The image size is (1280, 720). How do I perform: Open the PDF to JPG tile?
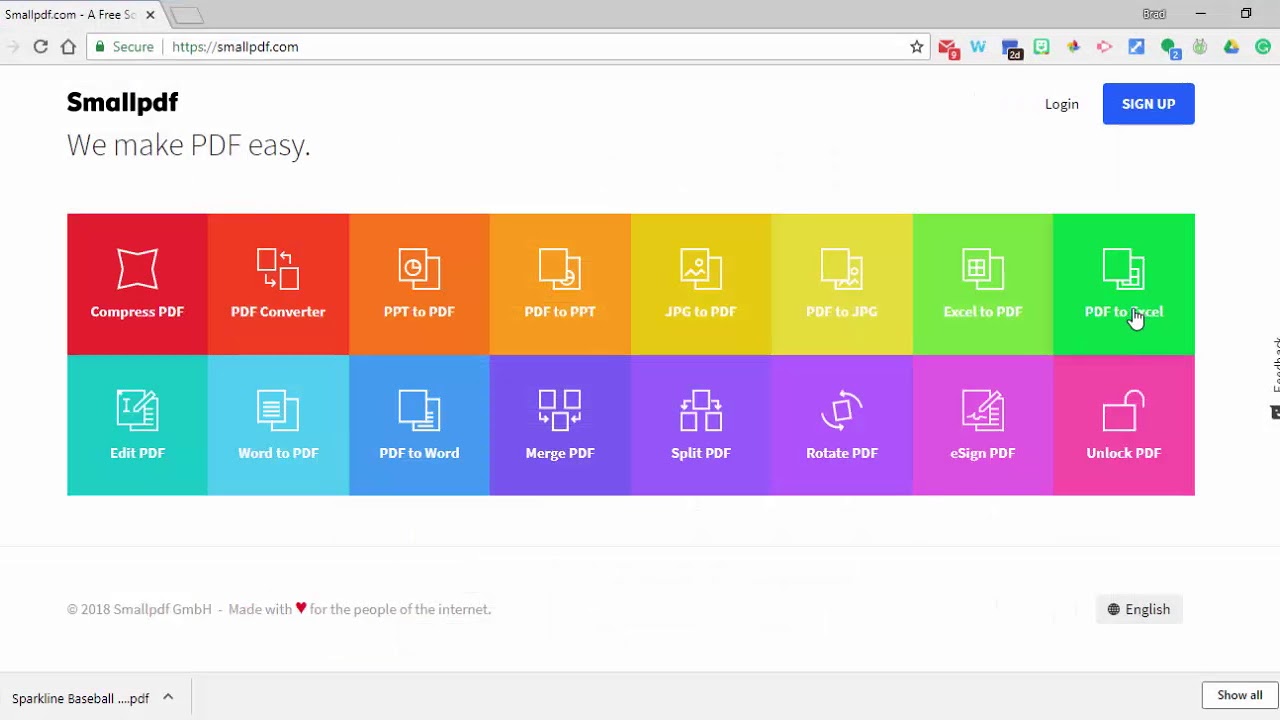tap(842, 284)
